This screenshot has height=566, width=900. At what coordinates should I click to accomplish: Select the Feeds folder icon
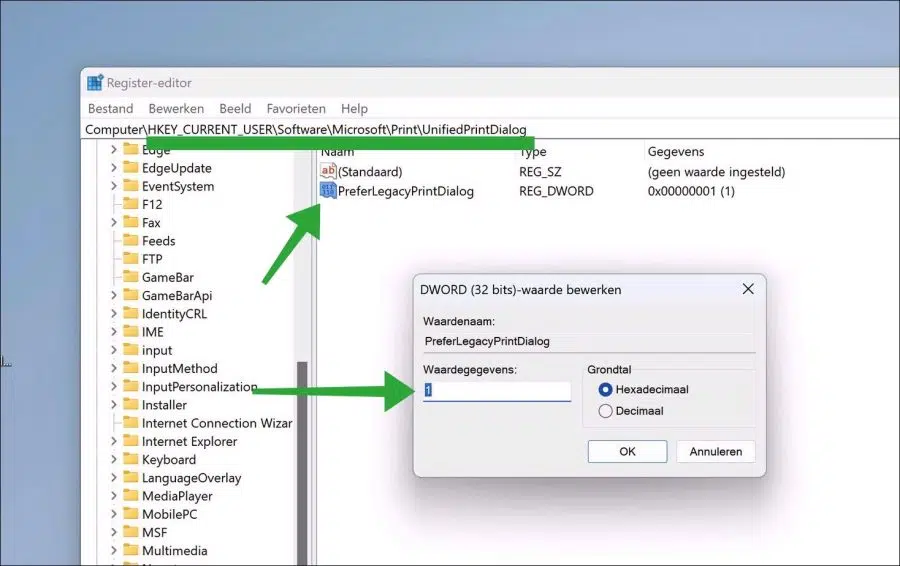tap(131, 241)
